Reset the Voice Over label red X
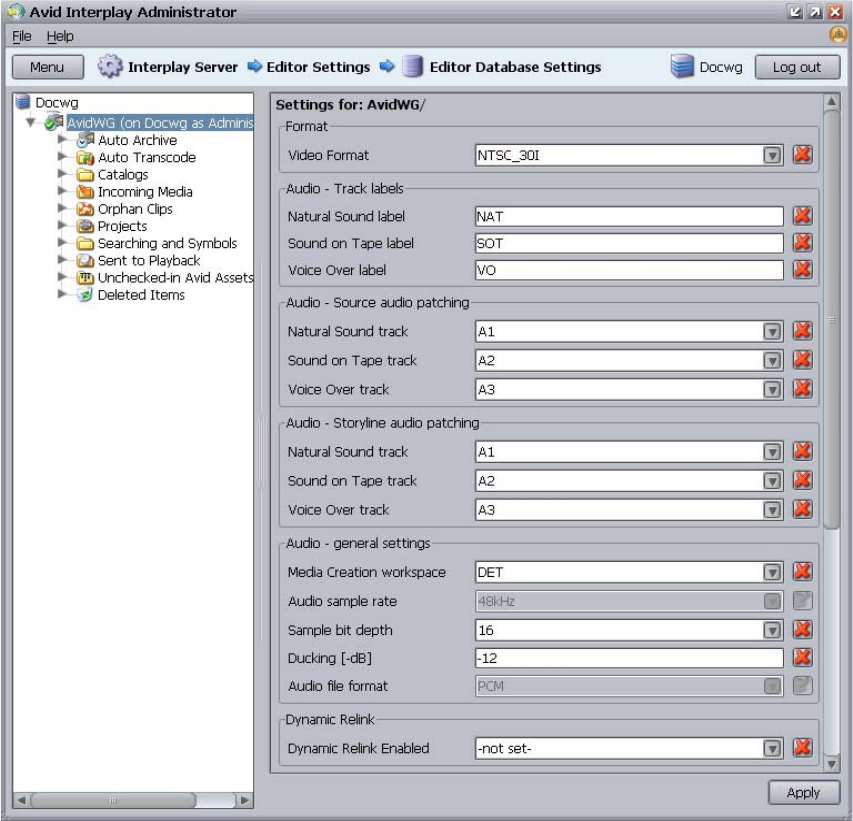 click(802, 269)
